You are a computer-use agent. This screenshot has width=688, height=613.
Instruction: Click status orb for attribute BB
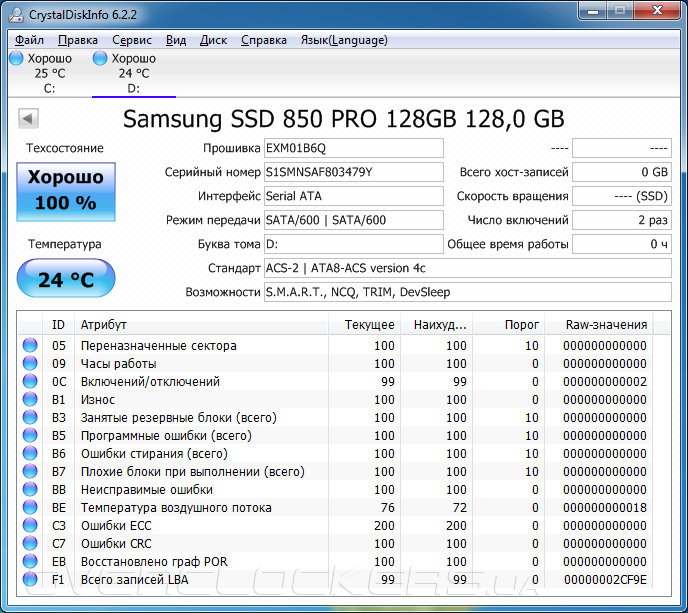point(30,489)
